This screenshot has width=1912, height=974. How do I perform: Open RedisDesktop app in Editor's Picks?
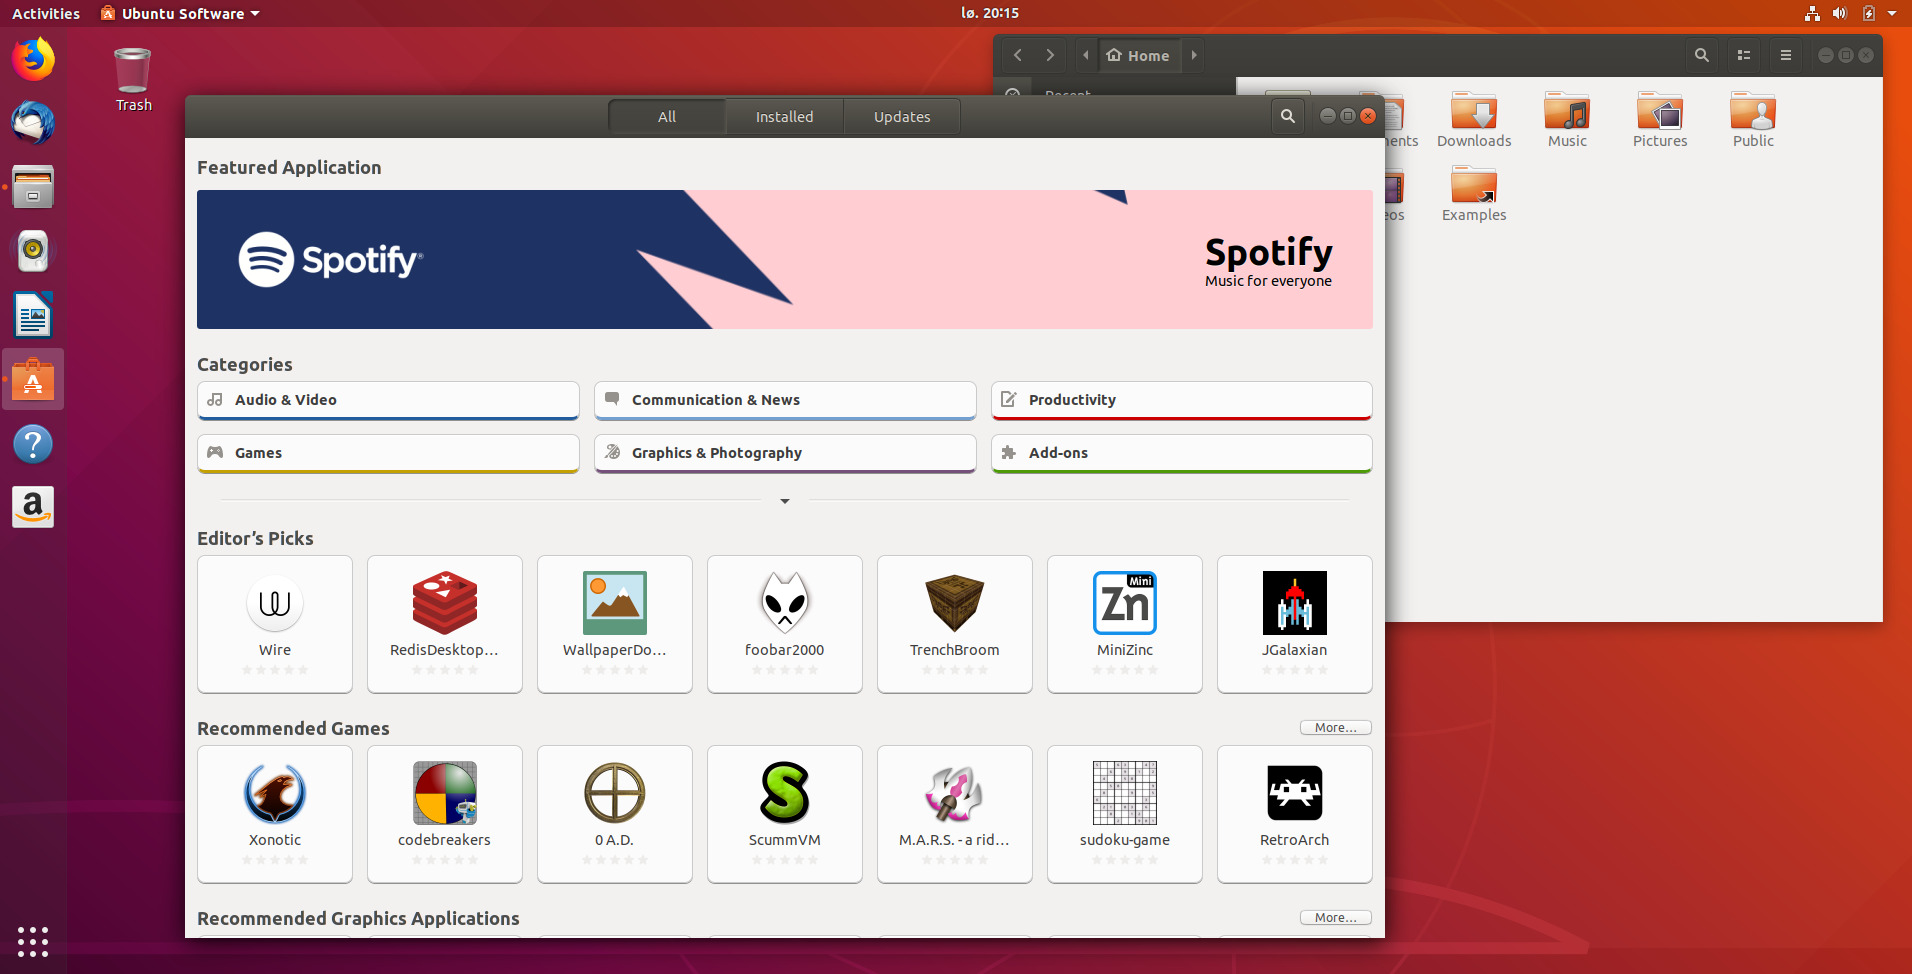[x=445, y=624]
